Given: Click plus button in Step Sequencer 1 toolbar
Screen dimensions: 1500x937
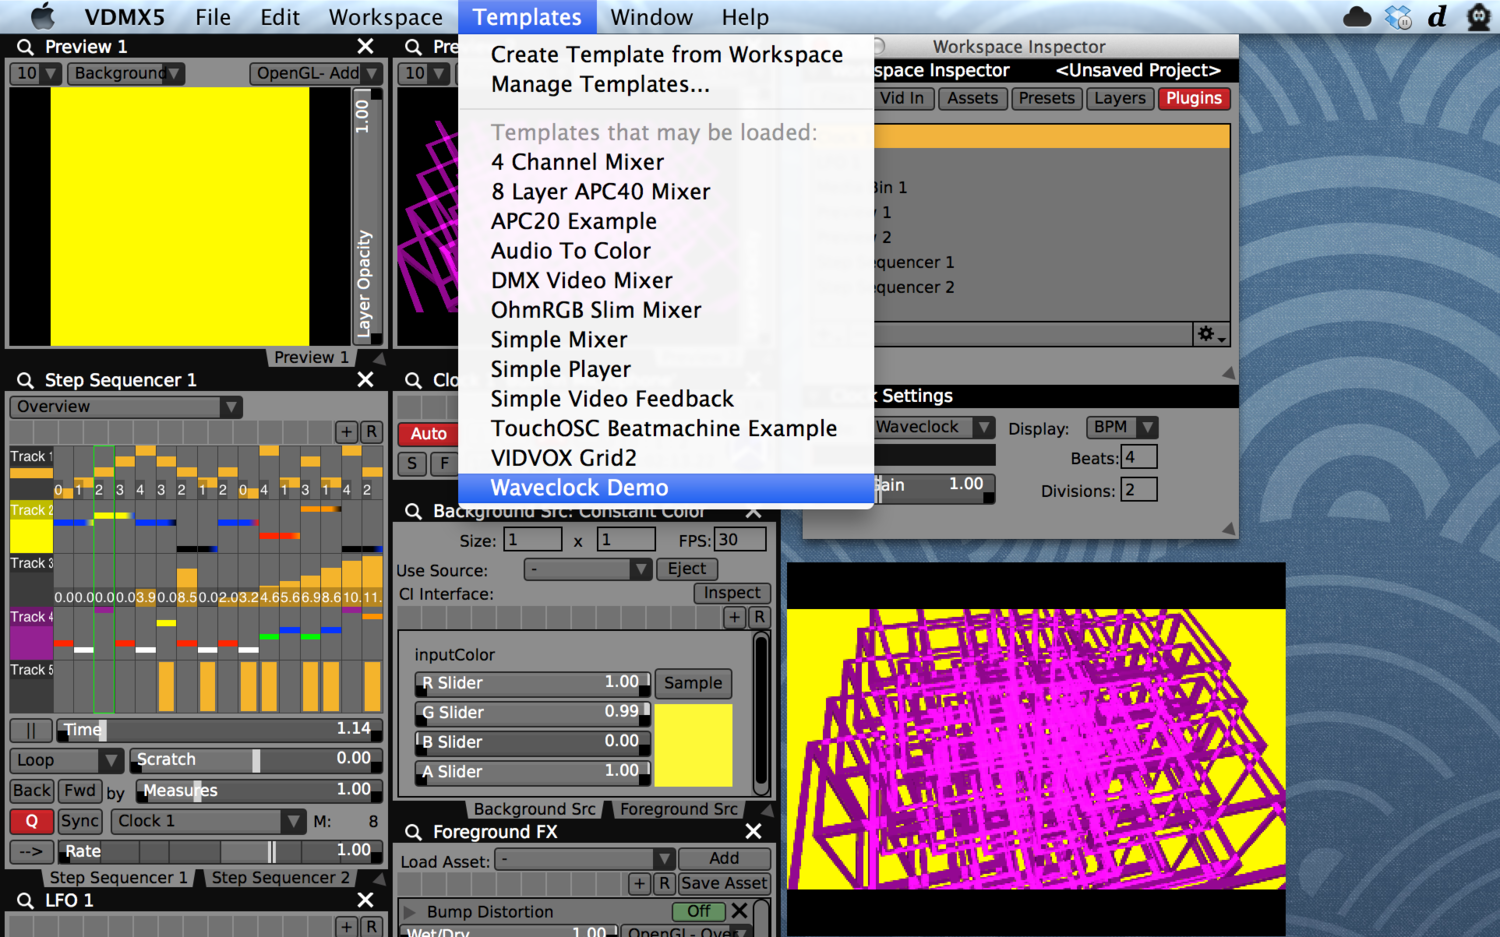Looking at the screenshot, I should tap(346, 432).
